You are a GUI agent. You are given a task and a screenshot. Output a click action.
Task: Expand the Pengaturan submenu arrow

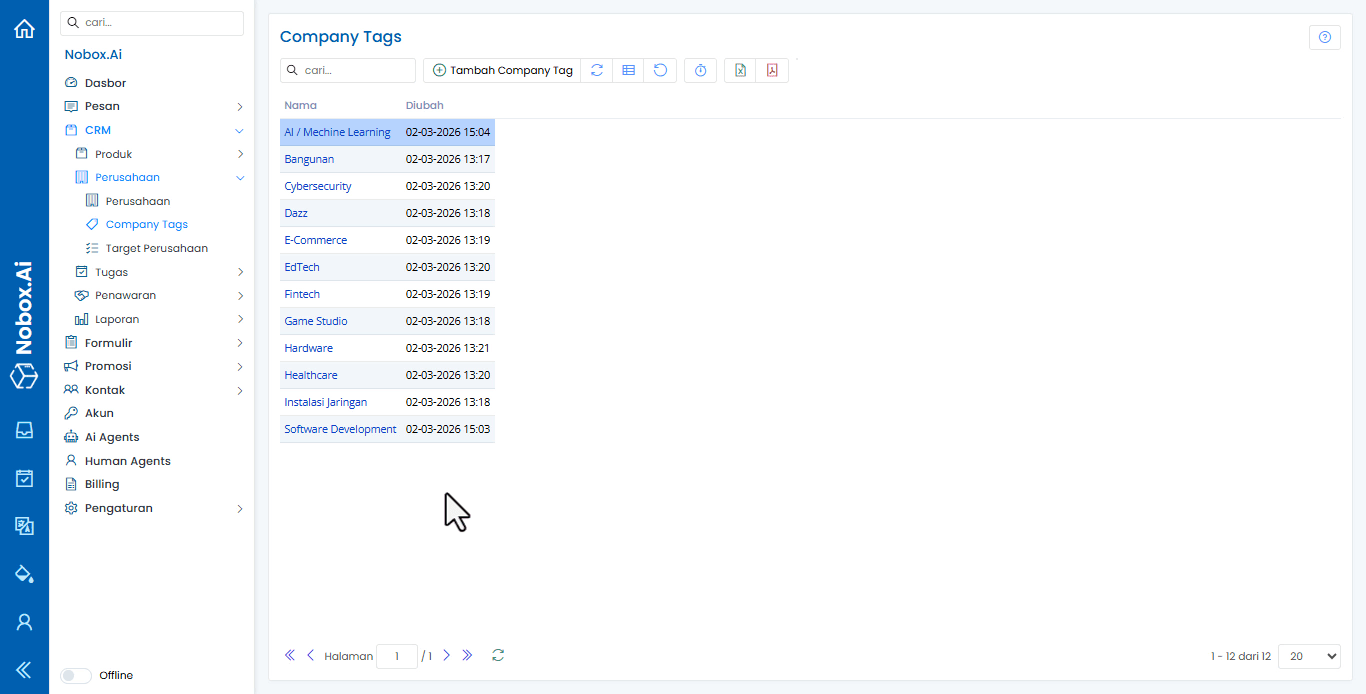pos(240,508)
